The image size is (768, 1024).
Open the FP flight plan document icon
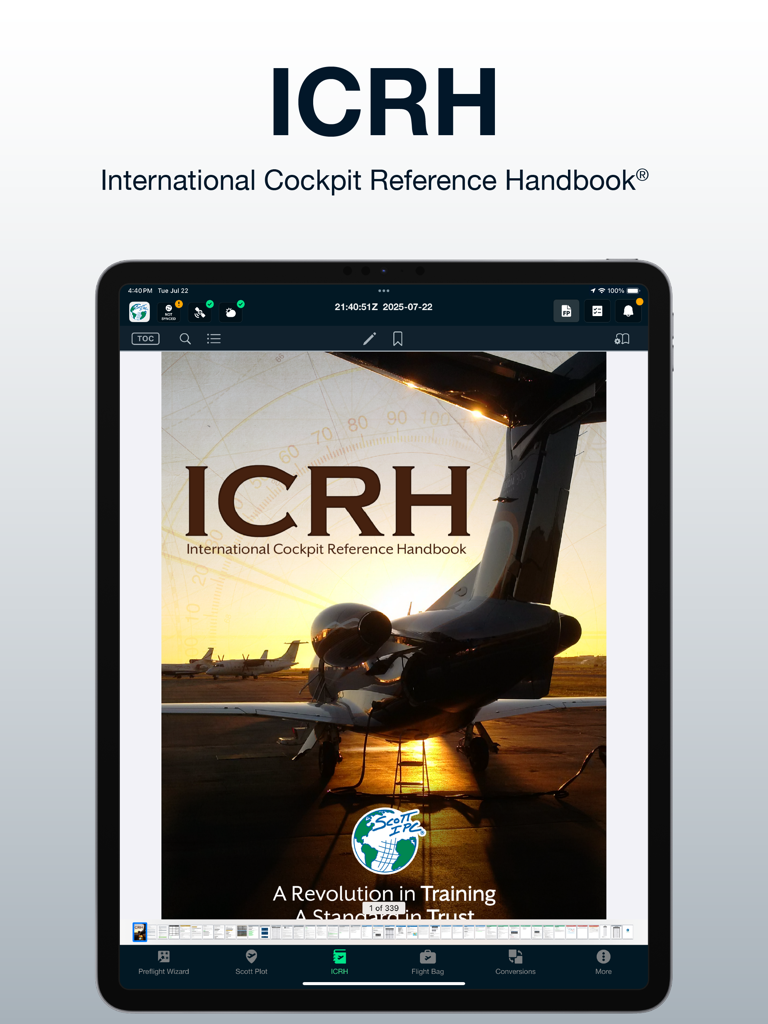click(566, 311)
